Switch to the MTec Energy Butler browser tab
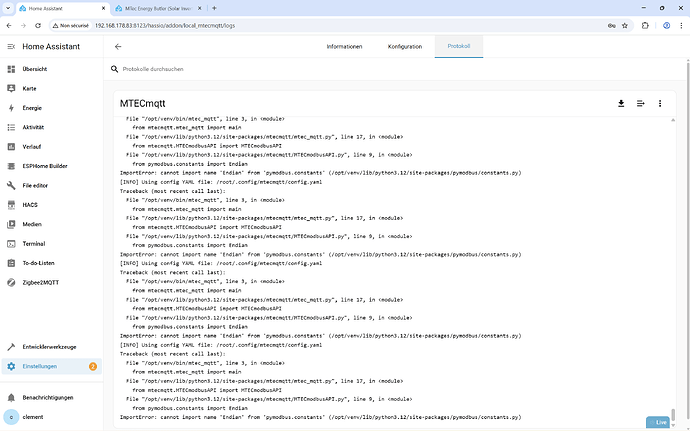The image size is (690, 431). coord(158,8)
